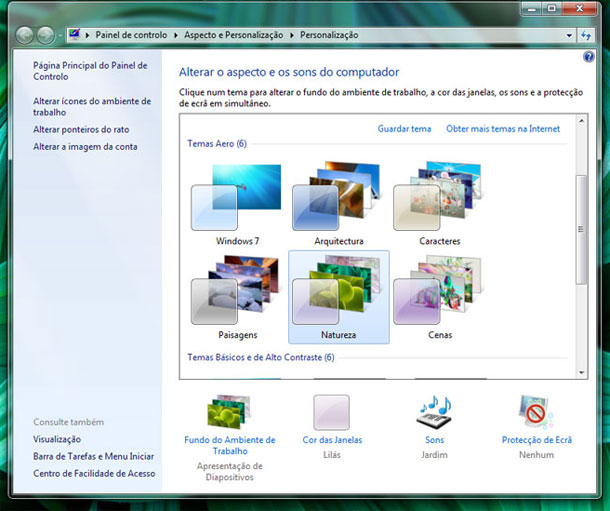This screenshot has height=511, width=610.
Task: Open Alterar ícones do ambiente de trabalho
Action: [x=91, y=107]
